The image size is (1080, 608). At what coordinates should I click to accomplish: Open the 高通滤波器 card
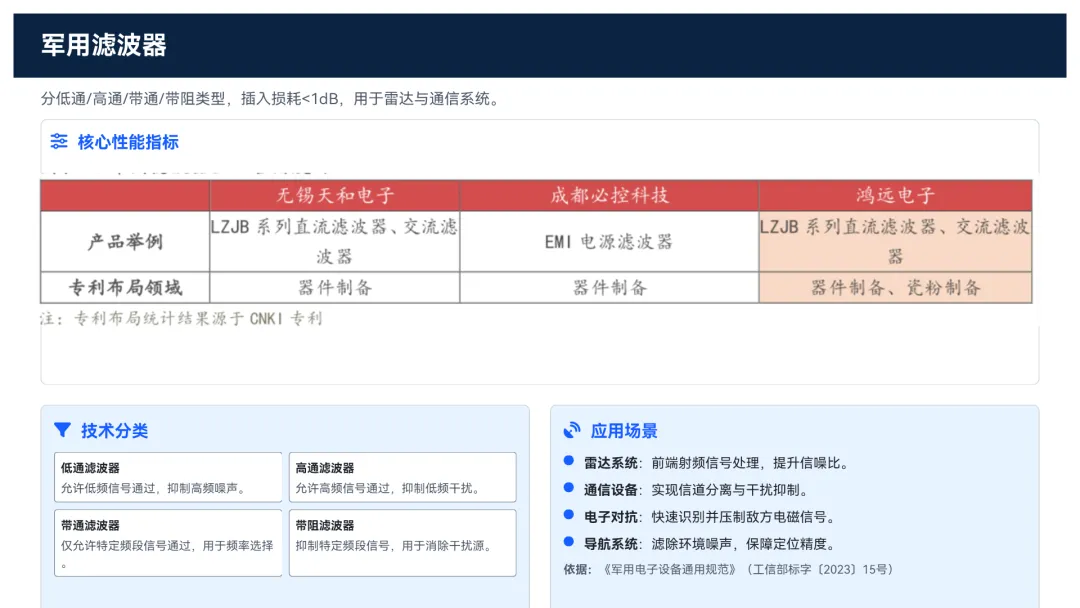pos(402,477)
